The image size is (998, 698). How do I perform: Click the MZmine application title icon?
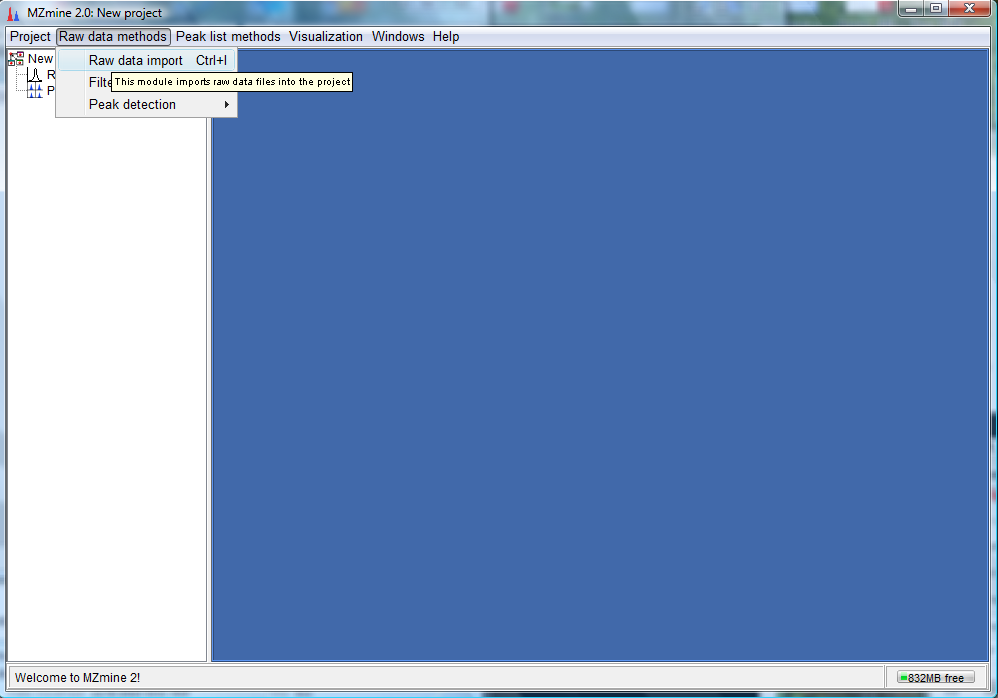13,13
